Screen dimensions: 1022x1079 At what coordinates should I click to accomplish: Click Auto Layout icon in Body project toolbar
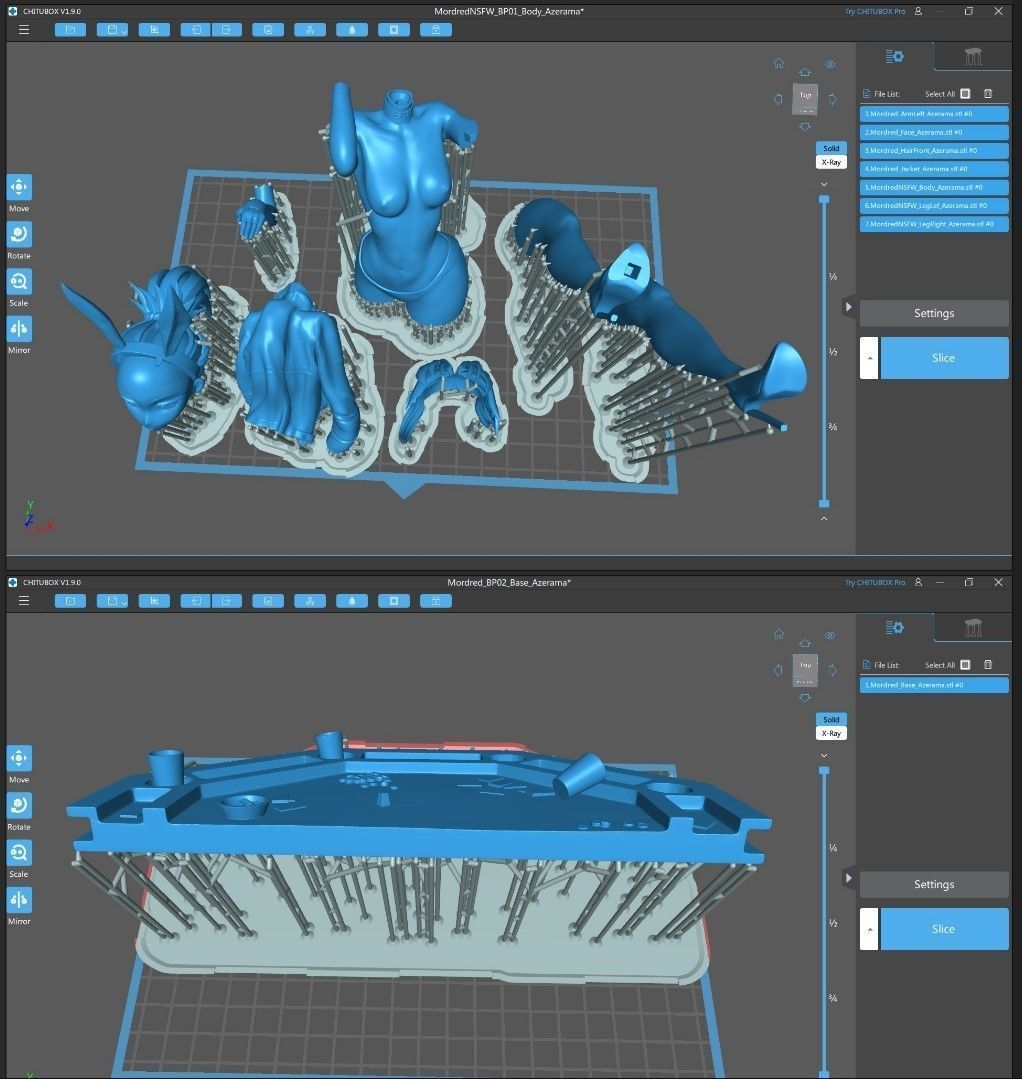tap(310, 30)
